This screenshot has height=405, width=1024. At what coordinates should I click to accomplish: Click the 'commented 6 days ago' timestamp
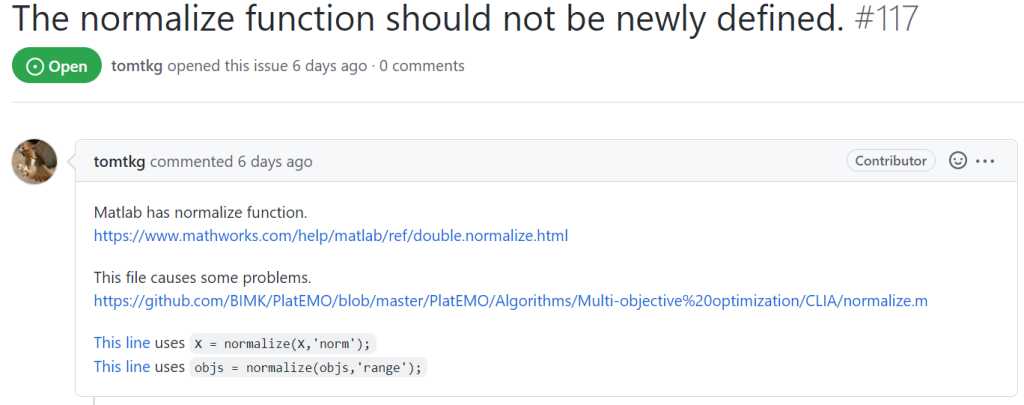[x=231, y=161]
